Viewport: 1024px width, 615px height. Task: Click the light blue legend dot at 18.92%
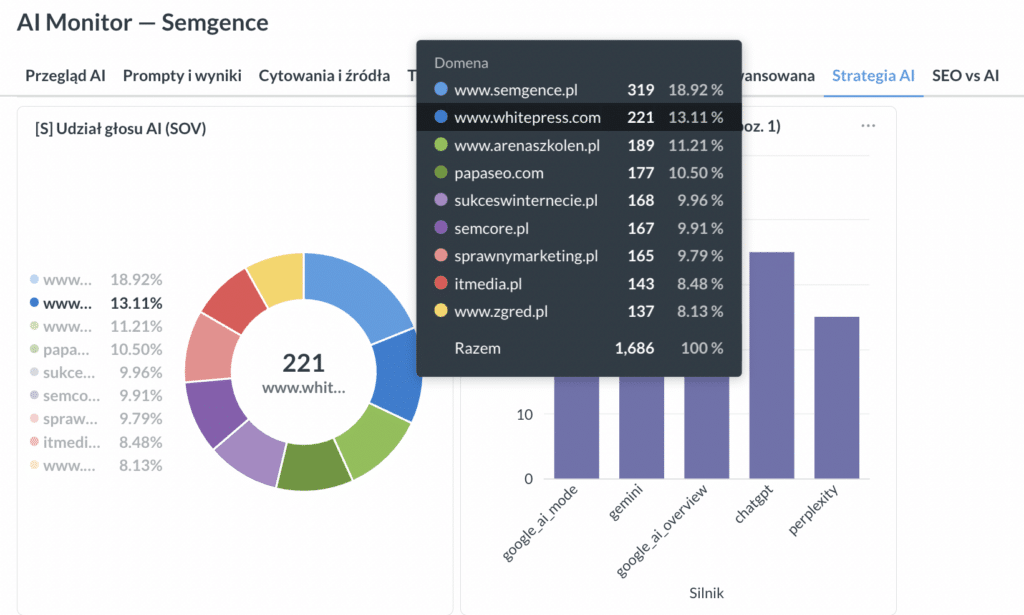(x=34, y=280)
